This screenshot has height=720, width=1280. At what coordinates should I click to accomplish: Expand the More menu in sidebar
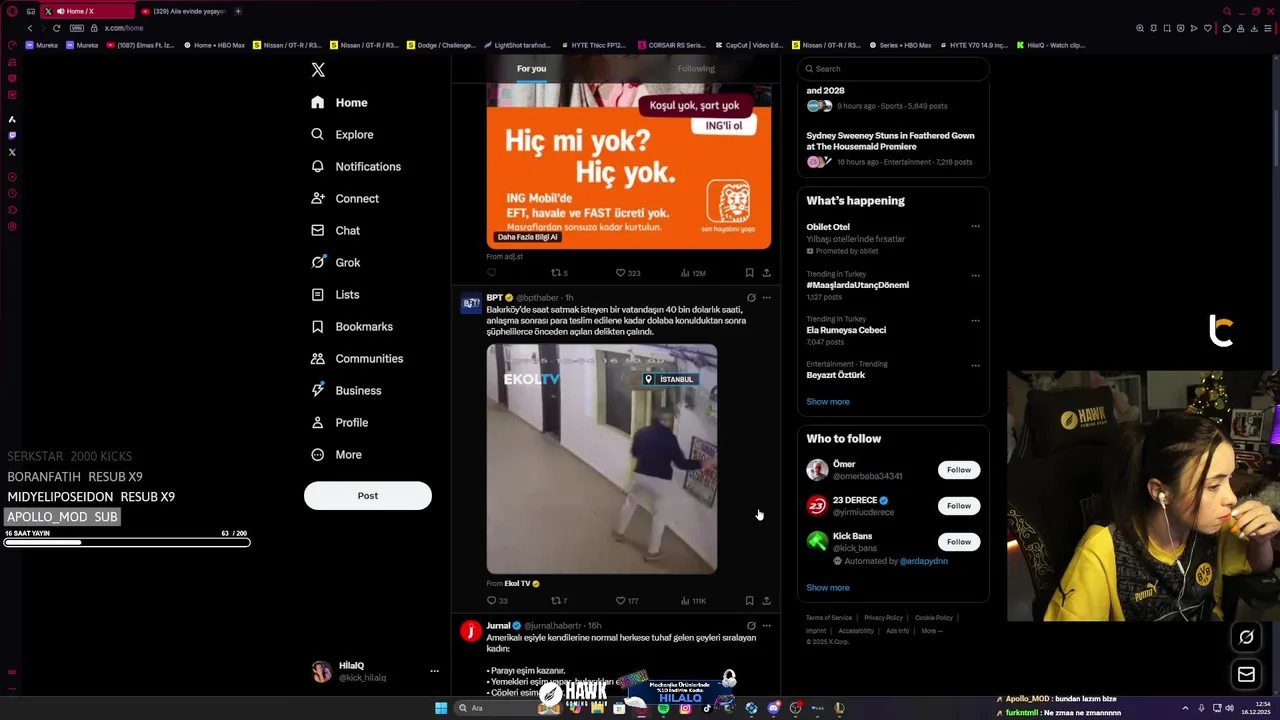click(x=336, y=455)
